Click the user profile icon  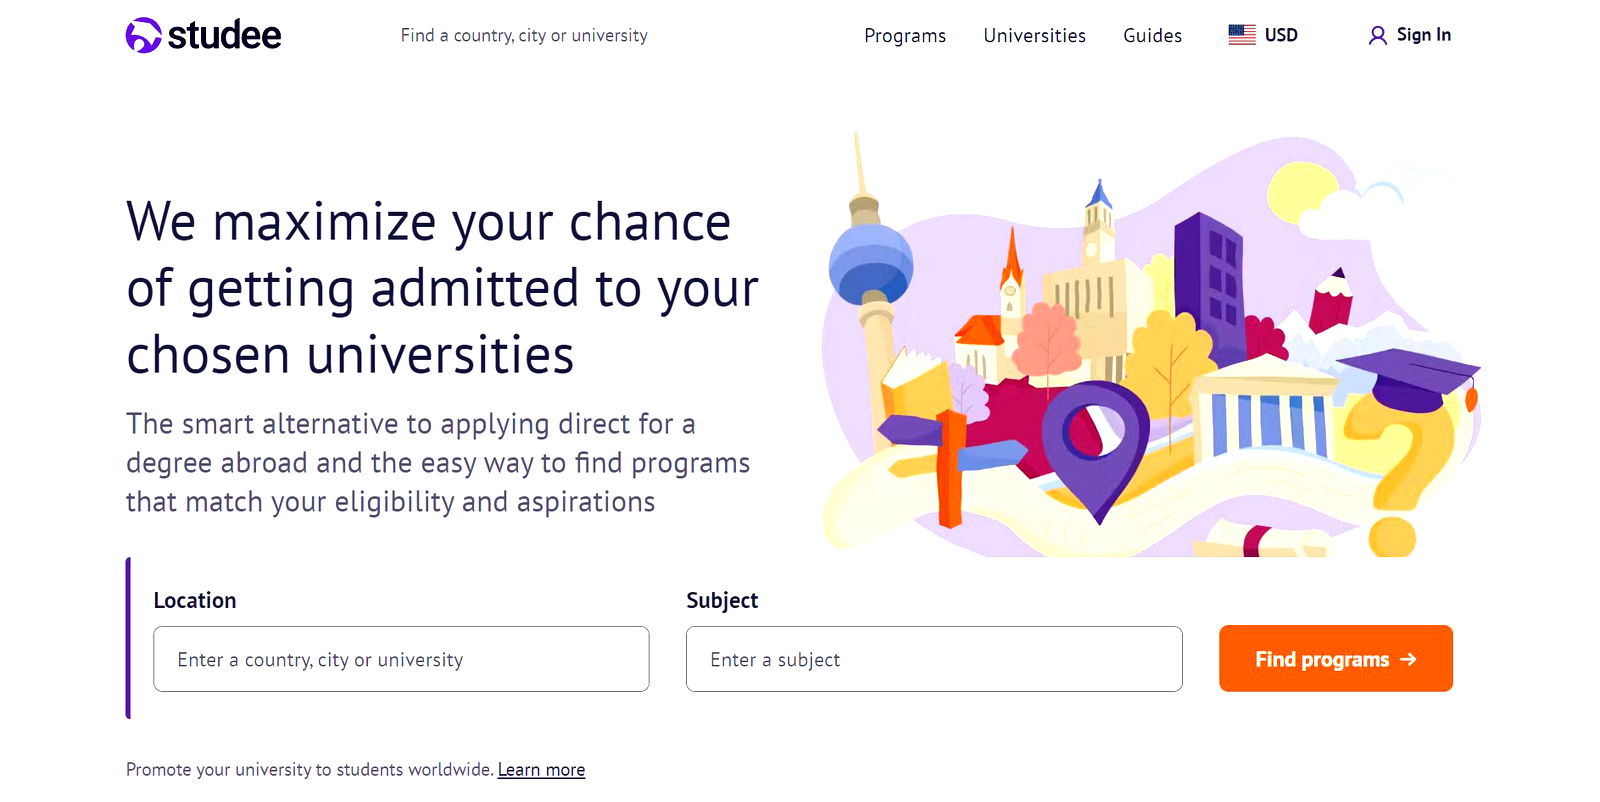1378,36
